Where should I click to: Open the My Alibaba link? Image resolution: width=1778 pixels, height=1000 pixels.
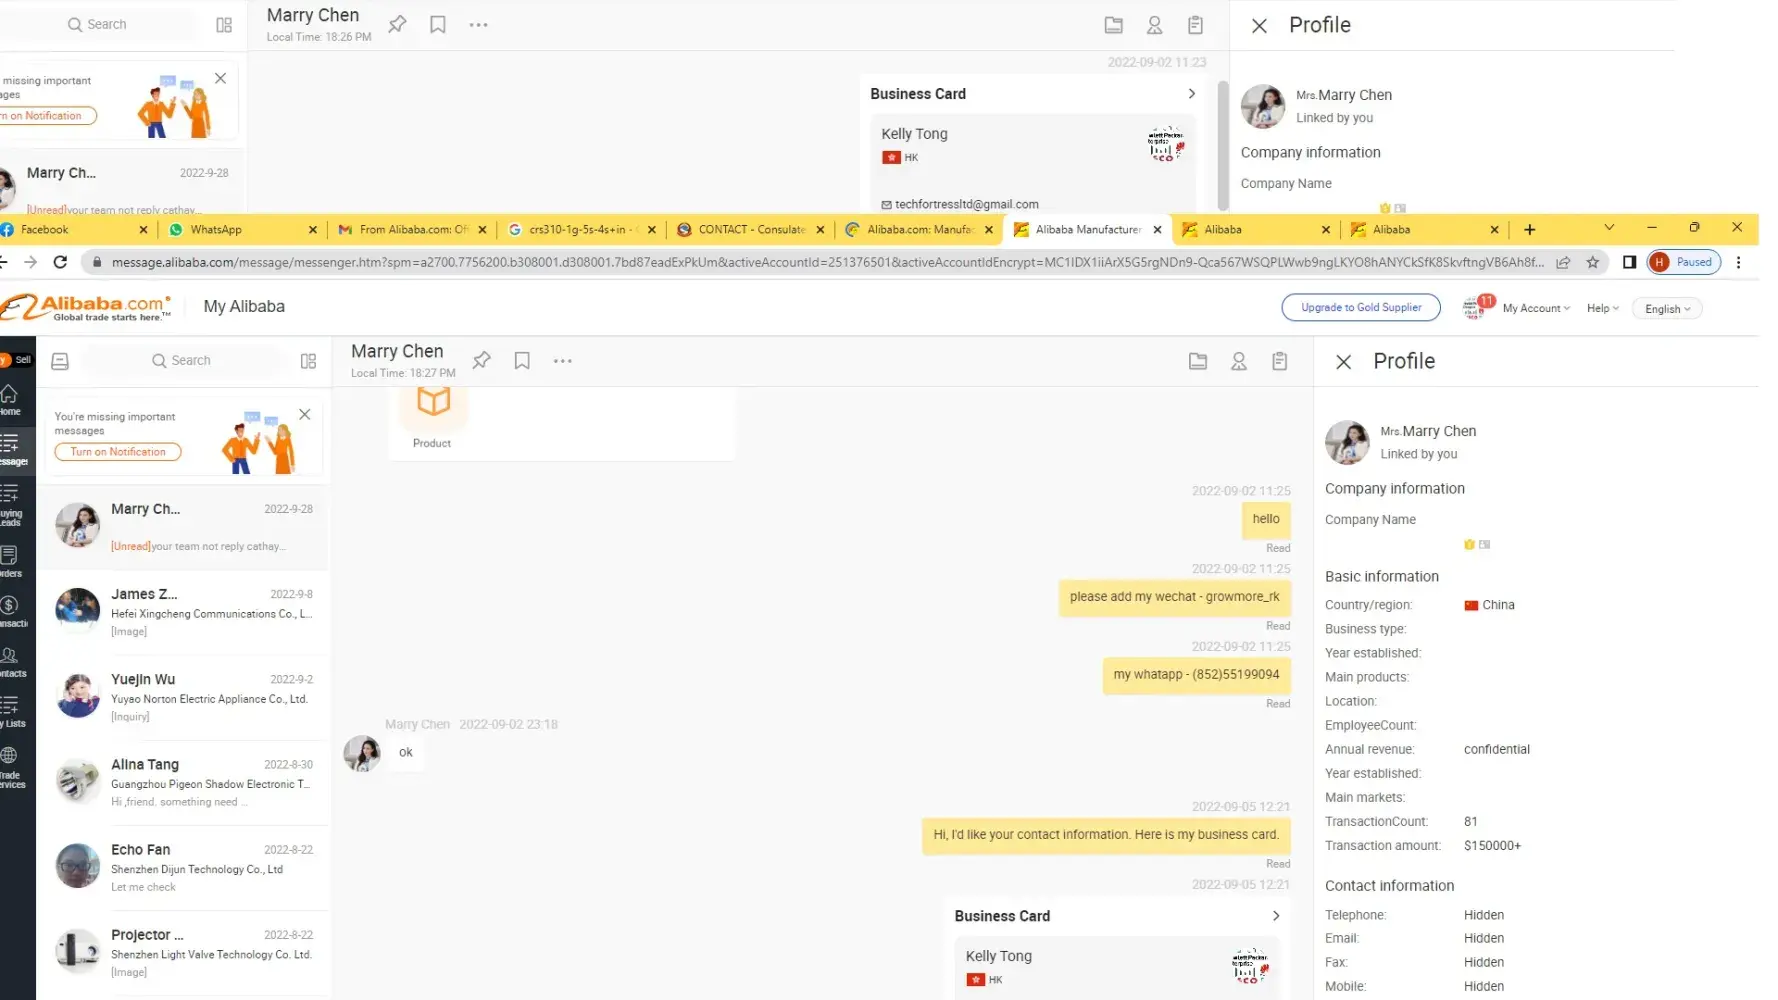coord(244,307)
